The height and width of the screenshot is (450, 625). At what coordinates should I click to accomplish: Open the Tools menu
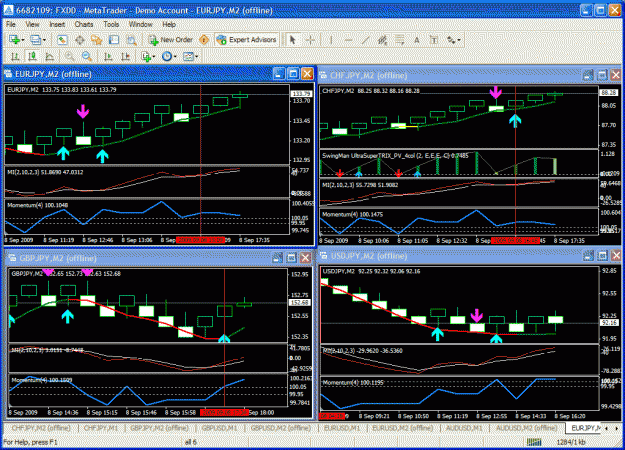point(111,24)
